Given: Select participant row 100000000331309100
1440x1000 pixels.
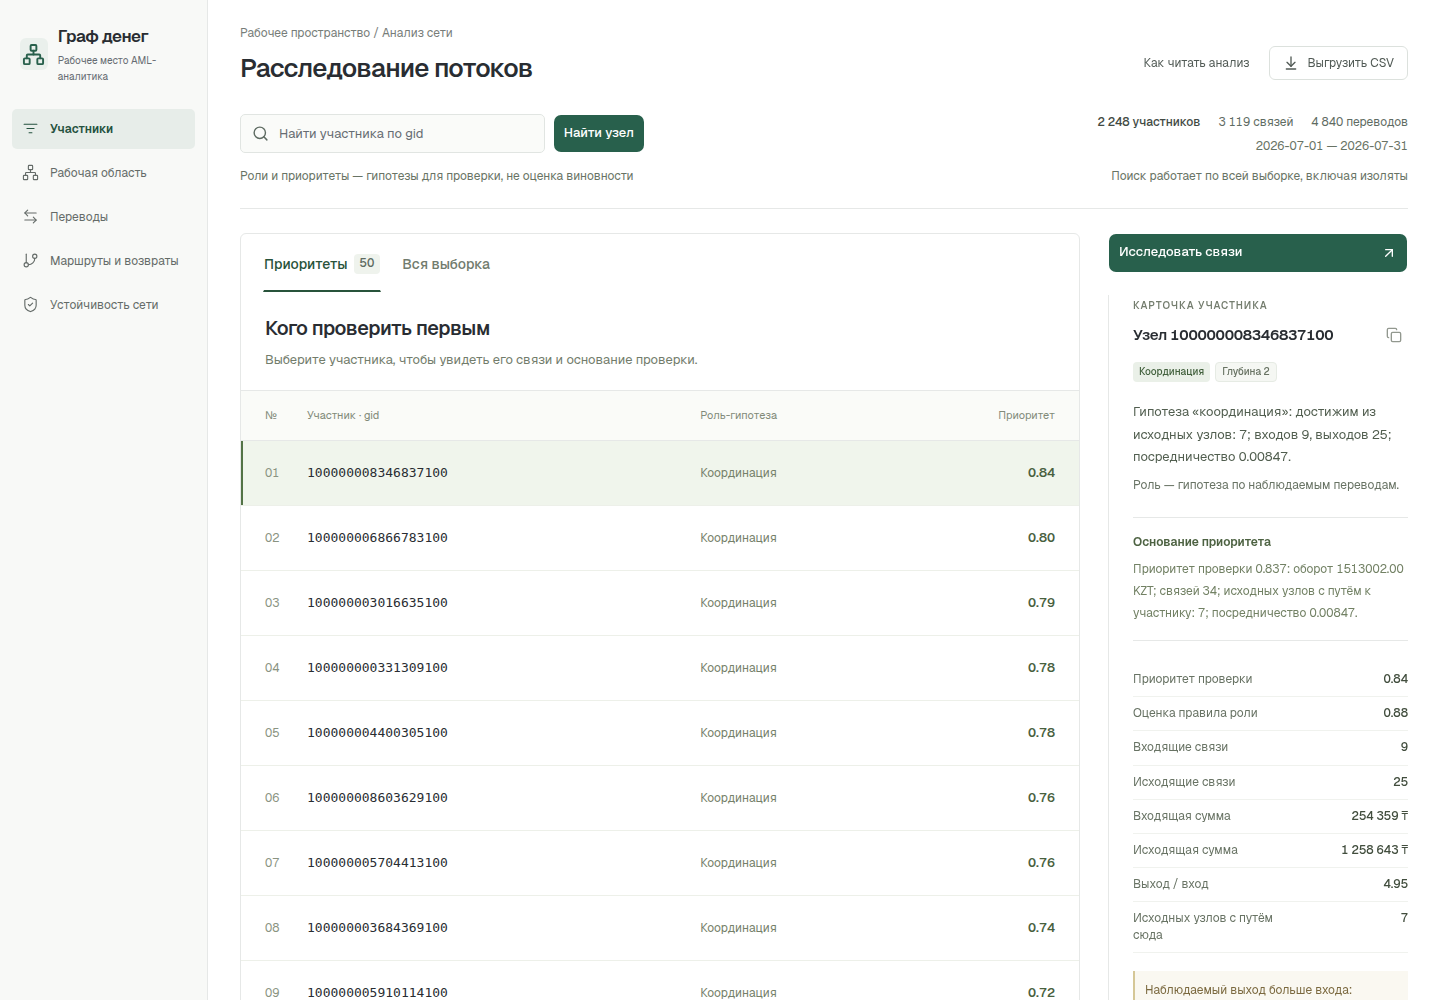Looking at the screenshot, I should tap(660, 668).
